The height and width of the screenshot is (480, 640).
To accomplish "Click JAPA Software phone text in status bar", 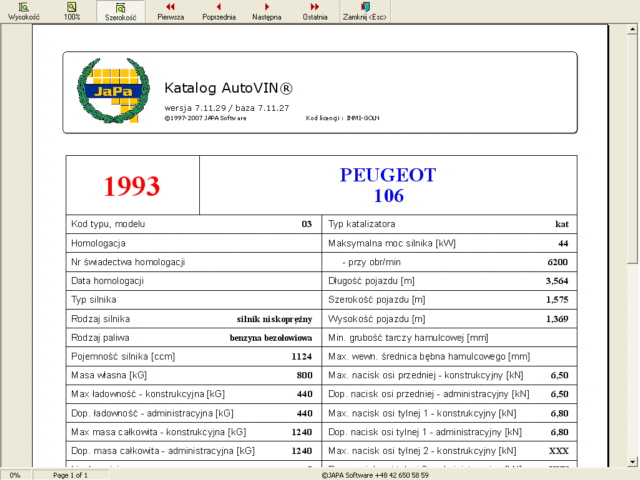I will (375, 475).
